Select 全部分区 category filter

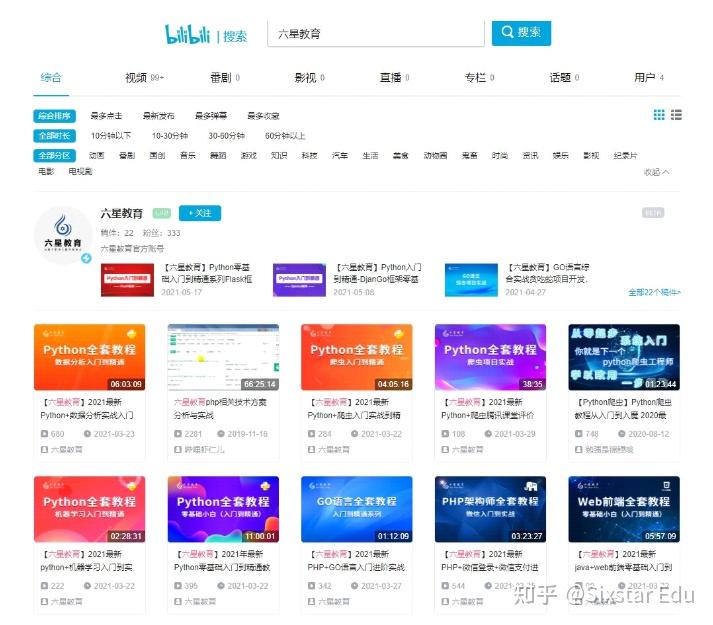tap(54, 156)
